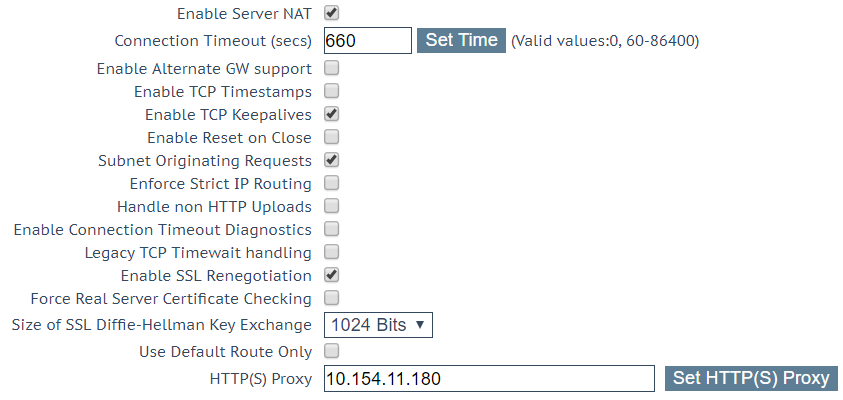Click the Set HTTP(S) Proxy button
The image size is (843, 400).
coord(752,378)
